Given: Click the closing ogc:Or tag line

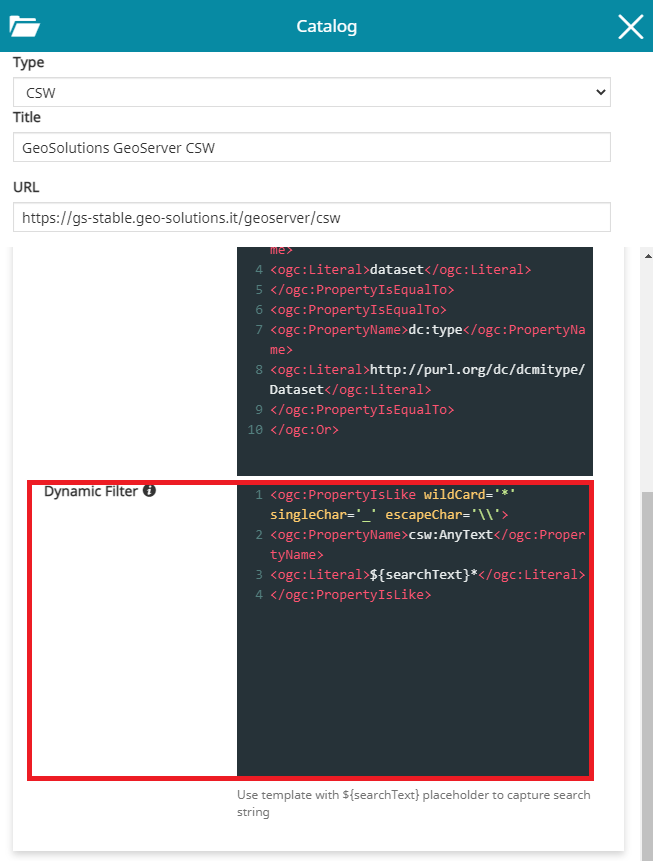Looking at the screenshot, I should pos(304,430).
